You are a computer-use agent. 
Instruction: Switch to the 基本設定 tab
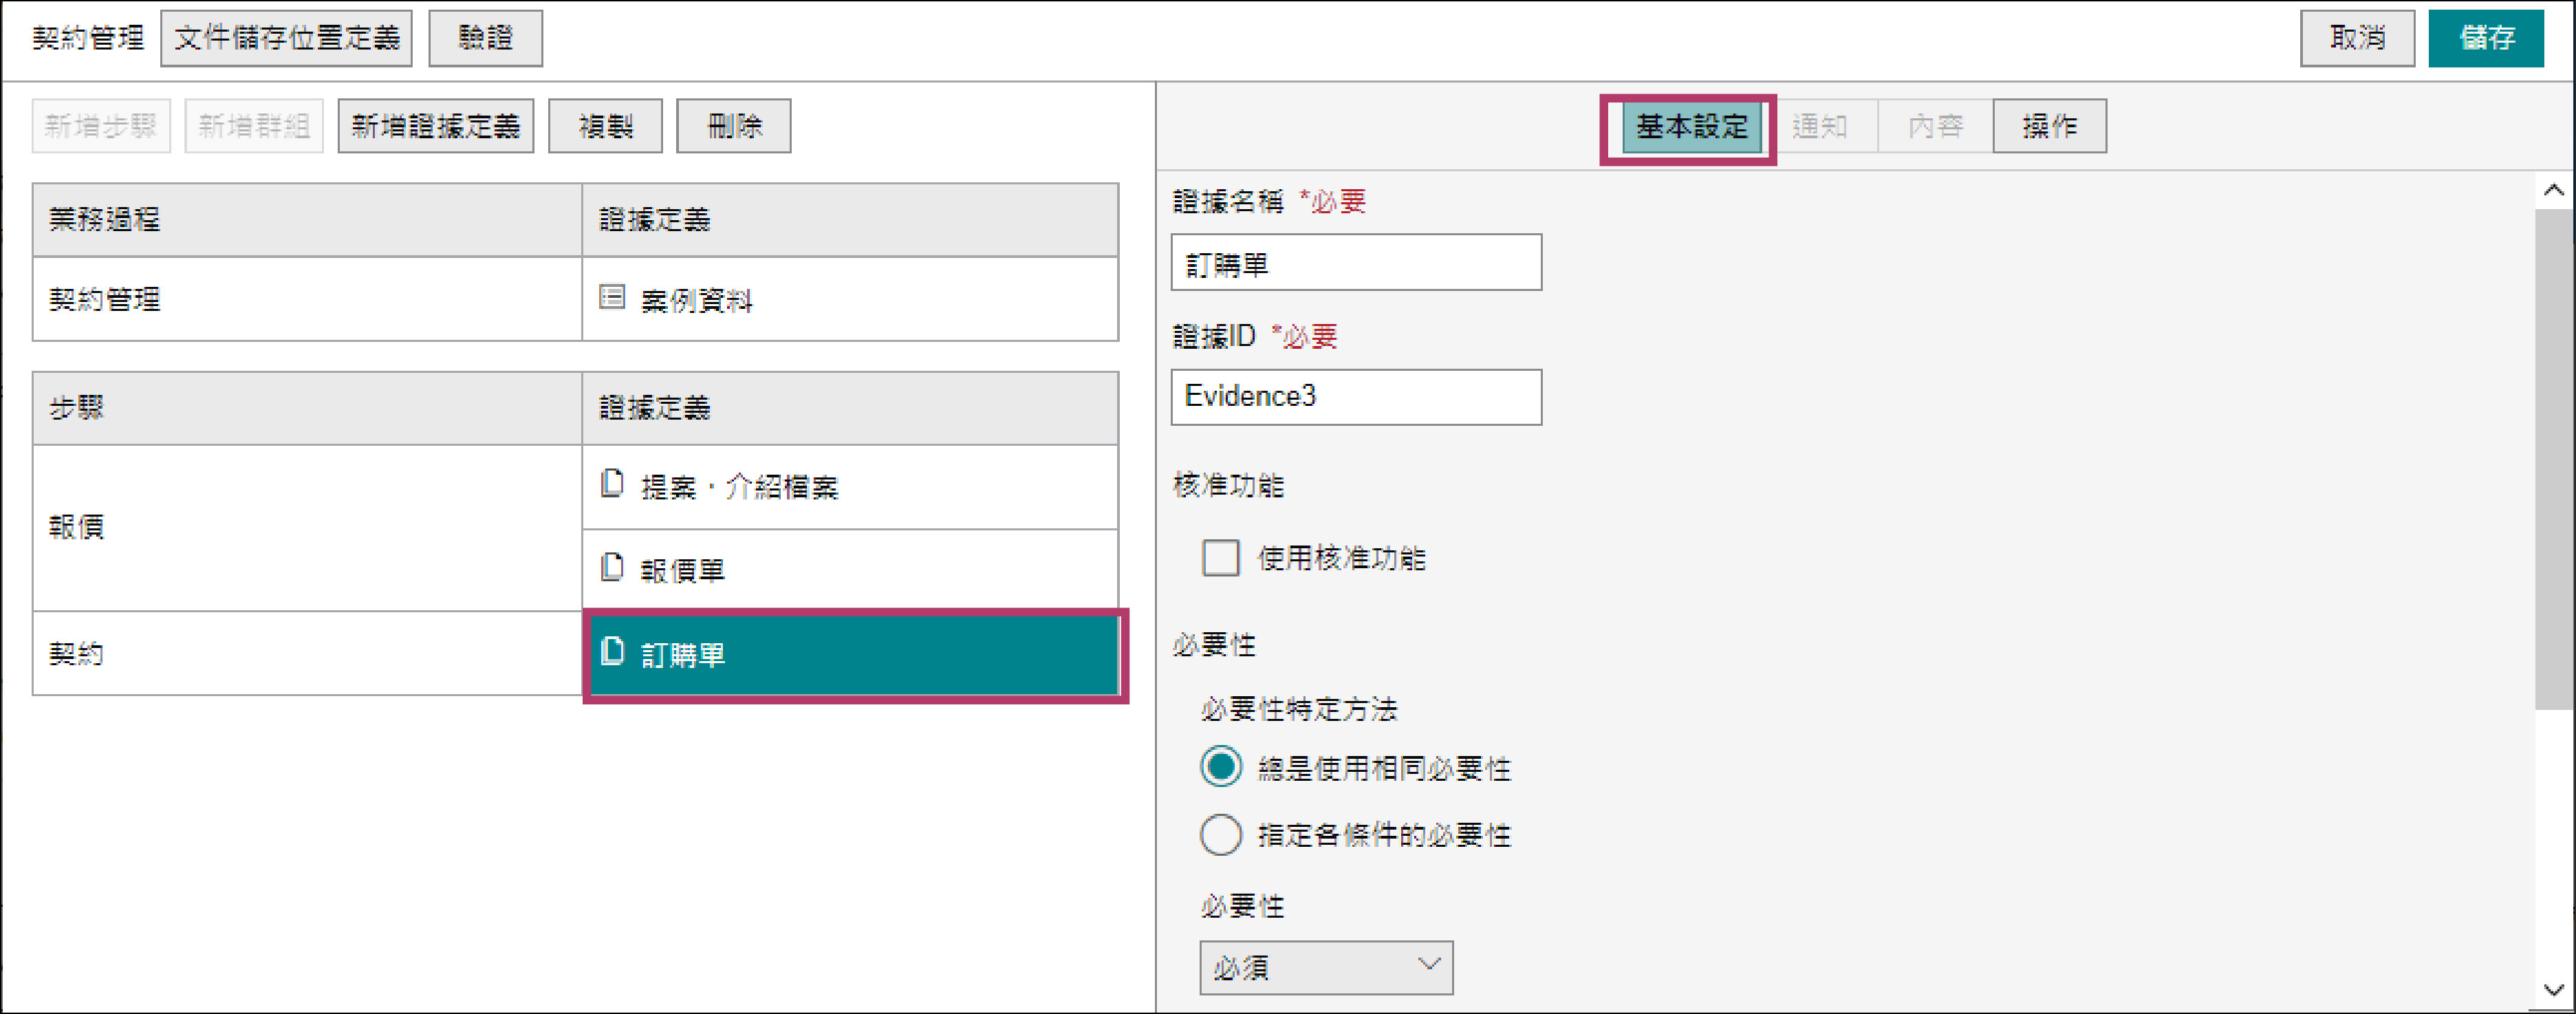coord(1690,127)
